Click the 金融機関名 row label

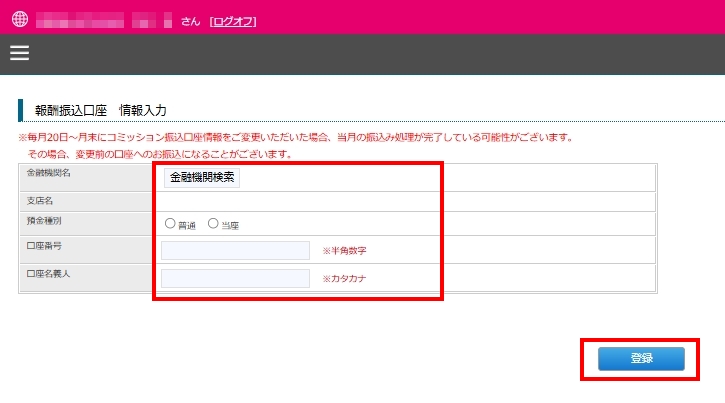click(49, 173)
